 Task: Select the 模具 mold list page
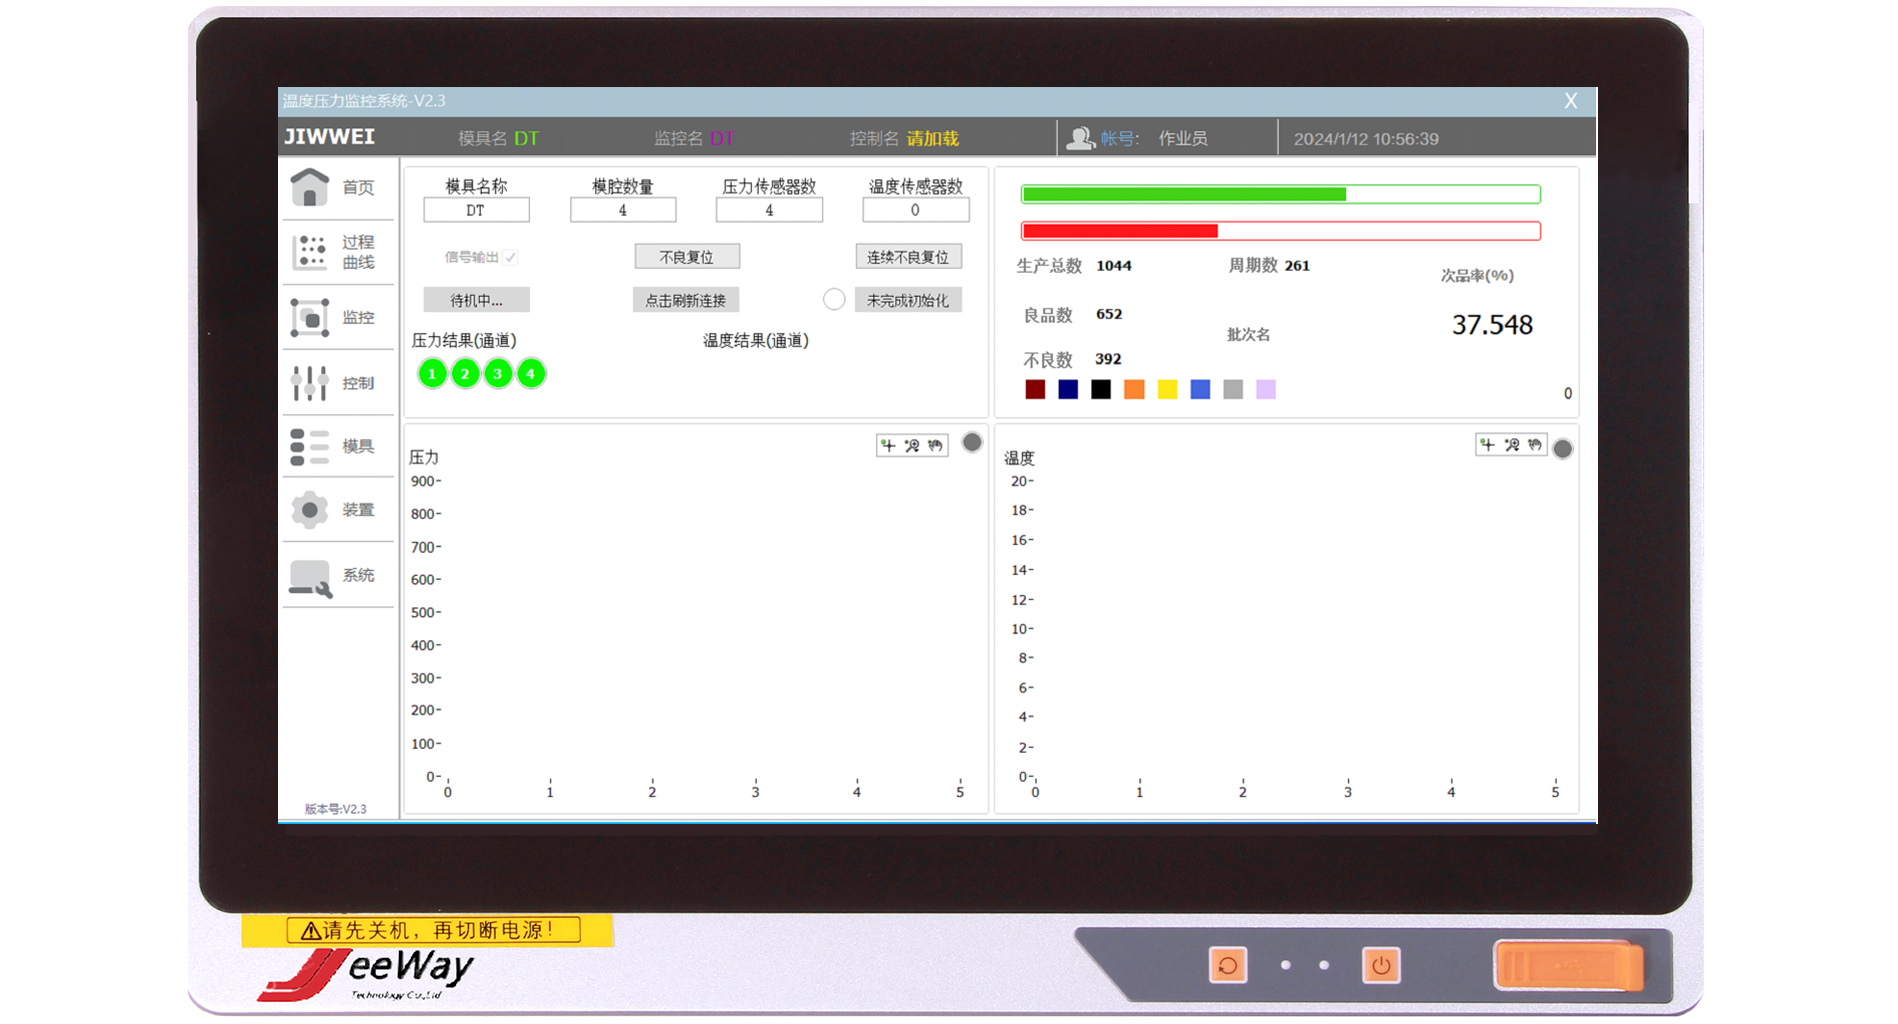(334, 446)
